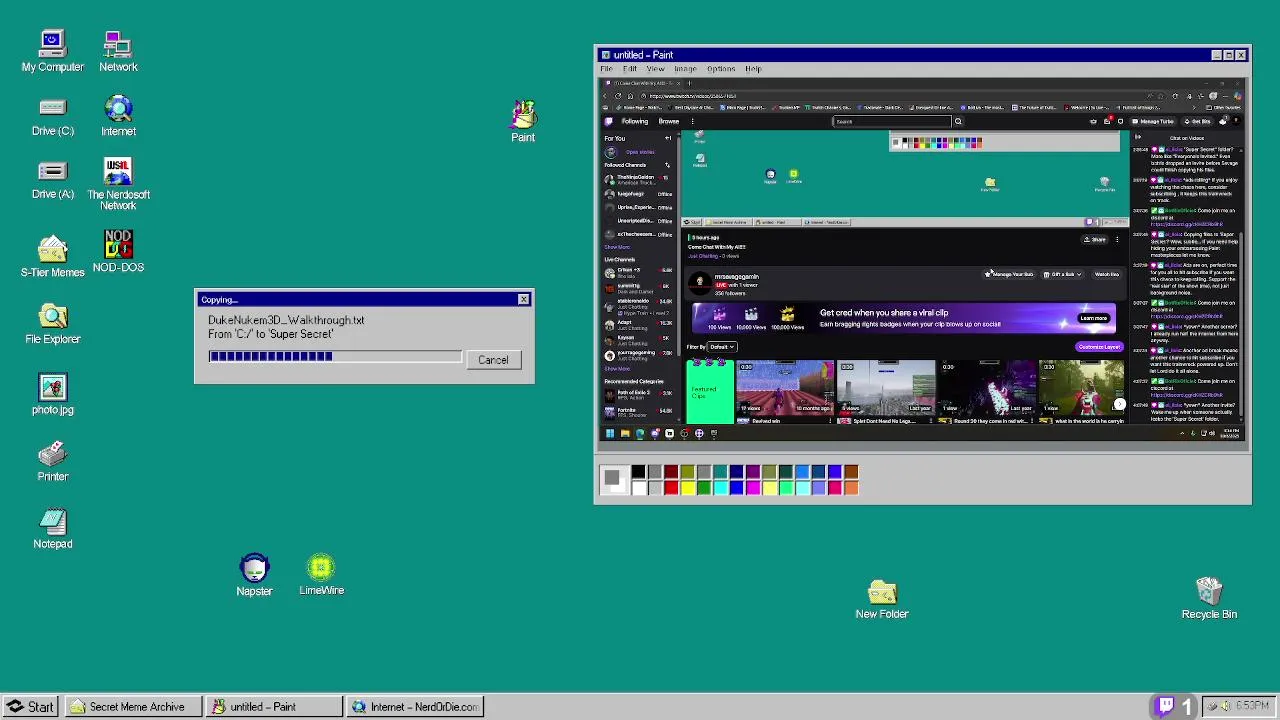
Task: Switch to Internet - NerdOrDie.com taskbar button
Action: (x=413, y=707)
